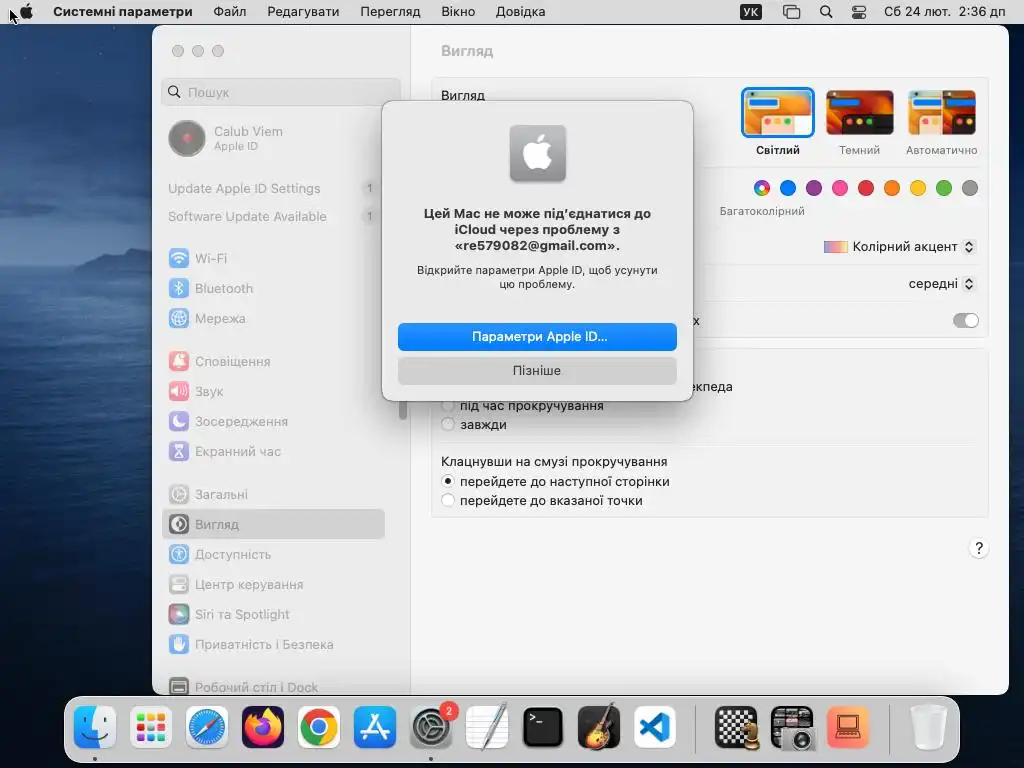This screenshot has height=768, width=1024.
Task: Launch Google Chrome from the Dock
Action: tap(319, 727)
